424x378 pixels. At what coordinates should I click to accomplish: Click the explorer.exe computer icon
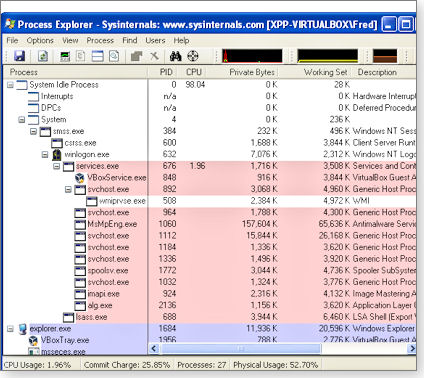click(x=22, y=329)
